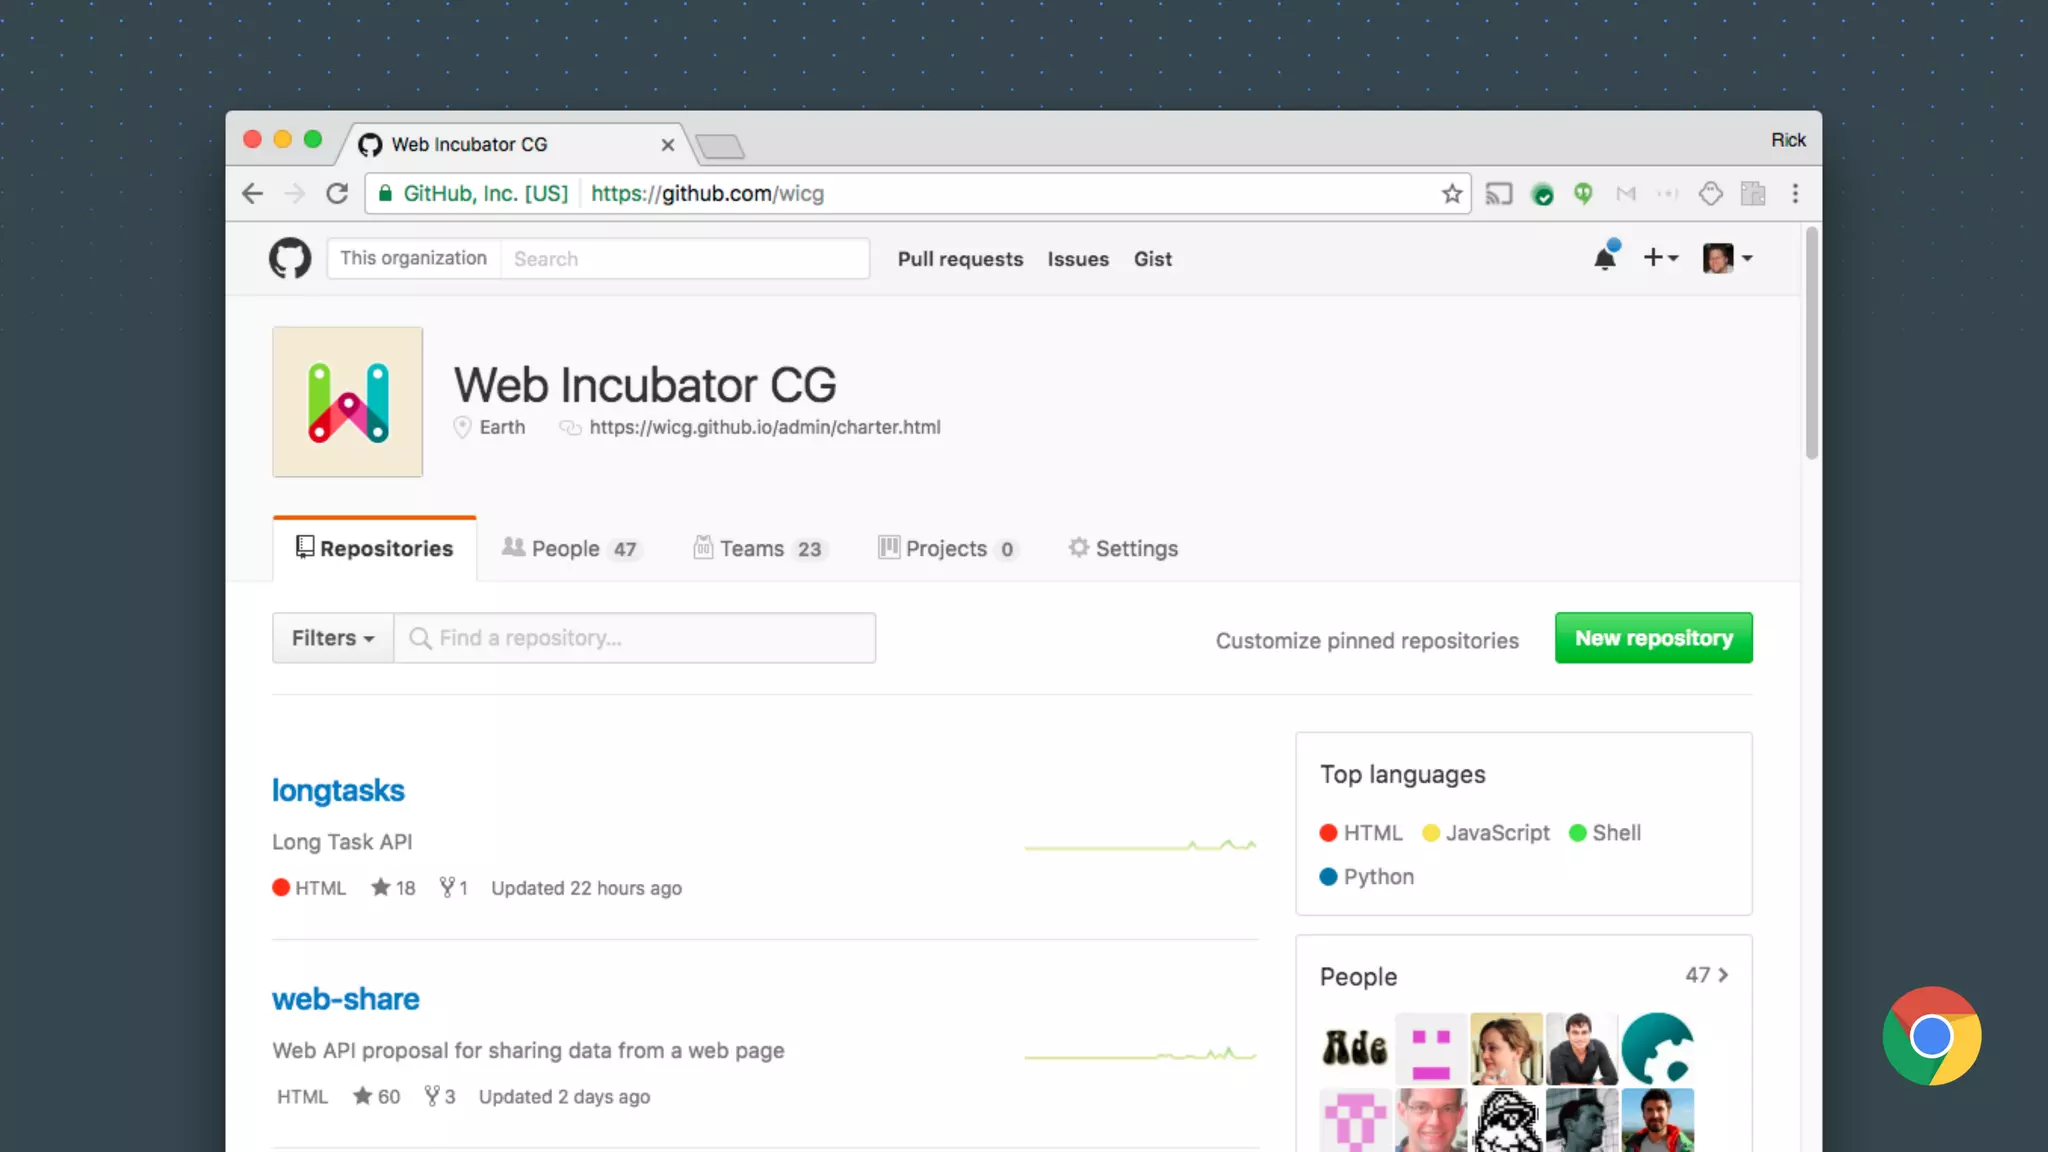Click the GitHub Octocat logo
The width and height of the screenshot is (2048, 1152).
tap(290, 258)
